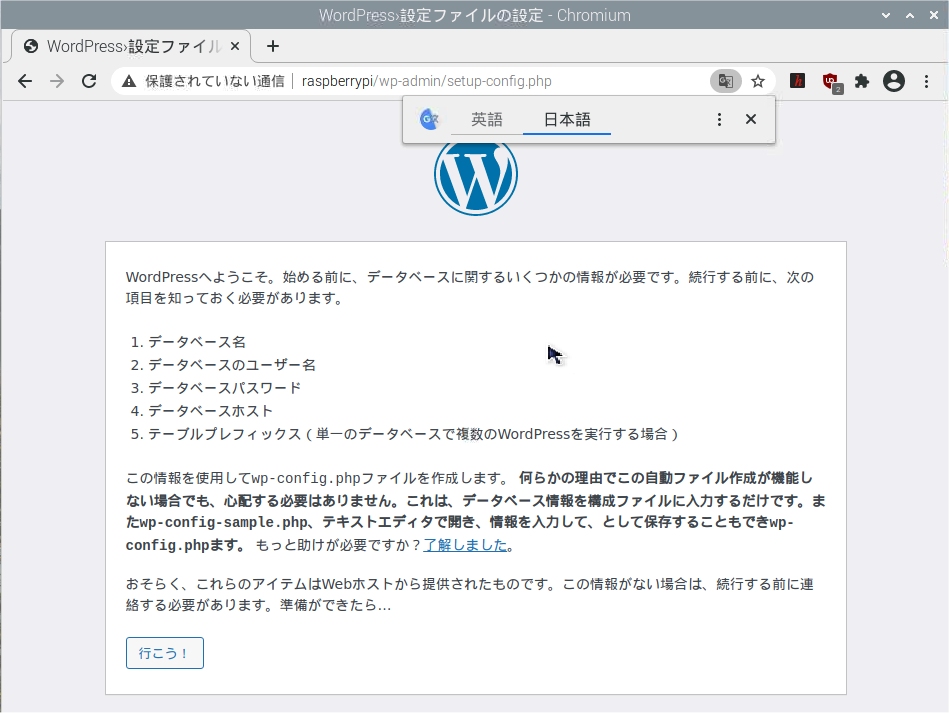The height and width of the screenshot is (713, 949).
Task: Click the 保護されていない通信 security label
Action: (214, 81)
